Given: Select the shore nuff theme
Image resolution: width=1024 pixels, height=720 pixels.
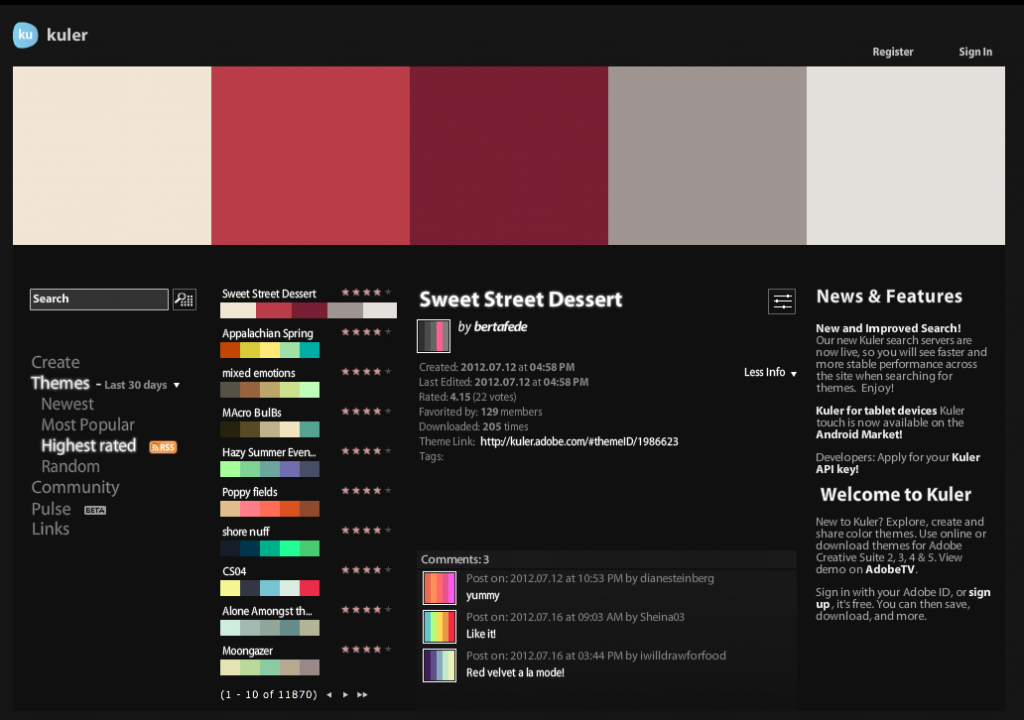Looking at the screenshot, I should pos(246,532).
